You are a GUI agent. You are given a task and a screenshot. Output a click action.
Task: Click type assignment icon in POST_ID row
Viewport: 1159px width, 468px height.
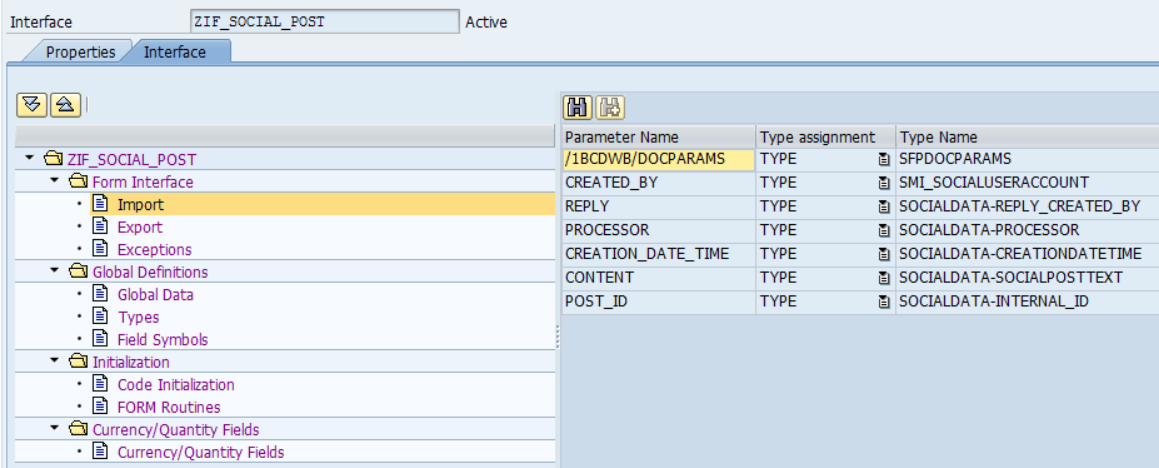point(883,302)
